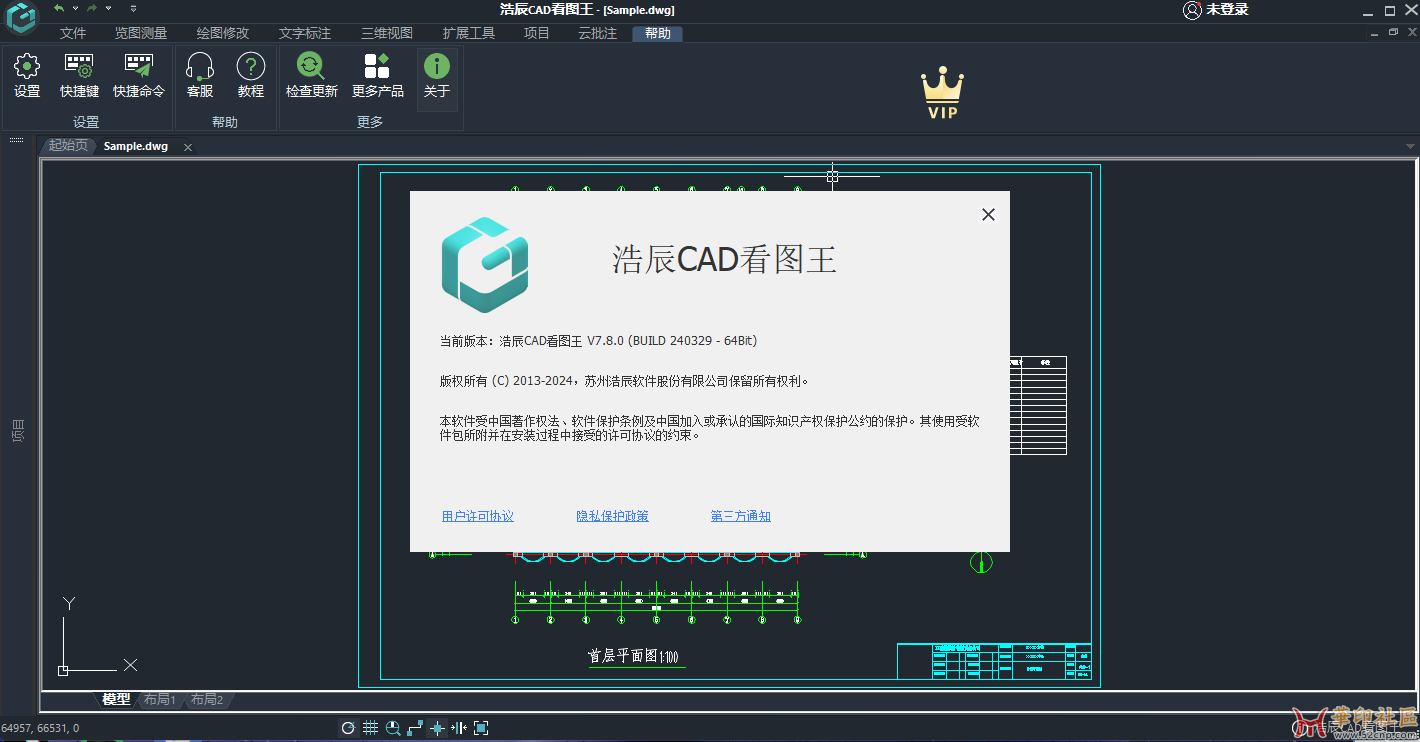The height and width of the screenshot is (742, 1420).
Task: Click the 未登录 user account icon
Action: [1191, 10]
